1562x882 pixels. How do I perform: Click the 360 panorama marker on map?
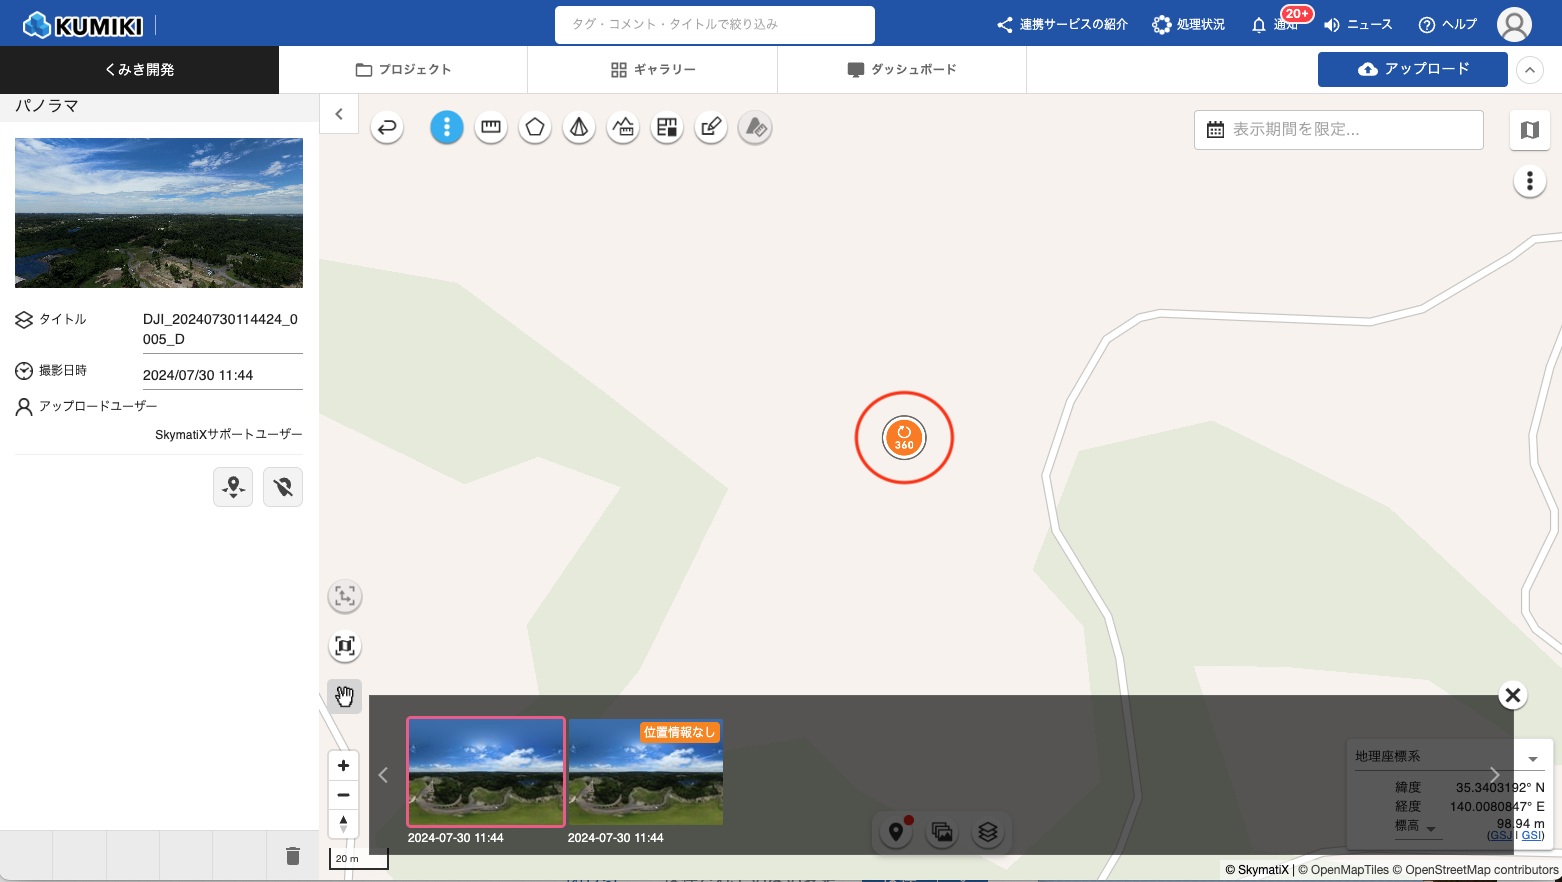click(904, 438)
